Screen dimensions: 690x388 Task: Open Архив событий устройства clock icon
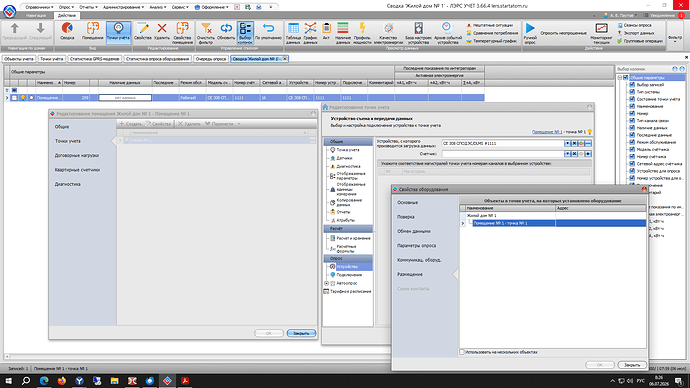[x=447, y=28]
